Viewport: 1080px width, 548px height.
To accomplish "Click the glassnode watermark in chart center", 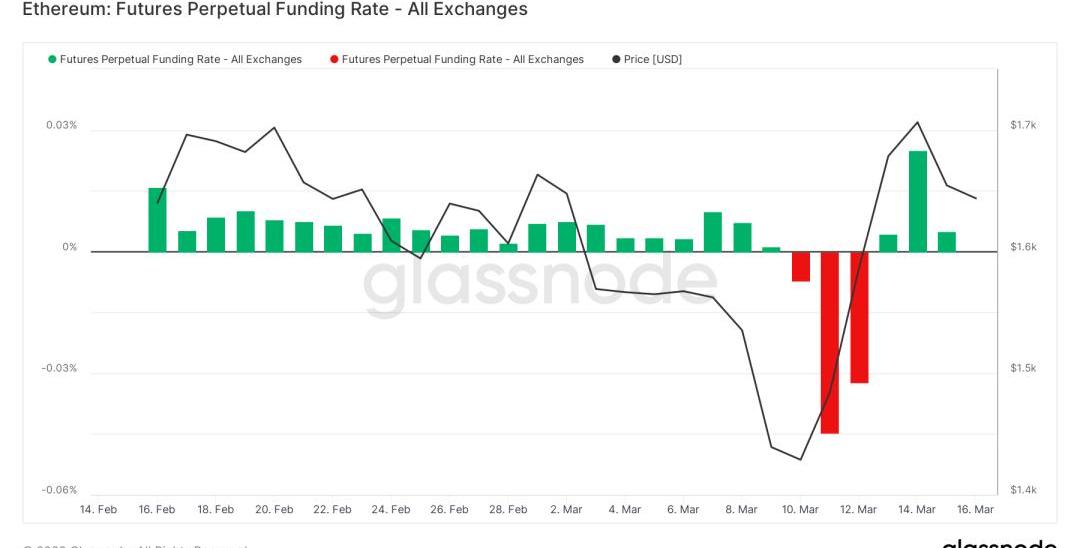I will click(540, 283).
